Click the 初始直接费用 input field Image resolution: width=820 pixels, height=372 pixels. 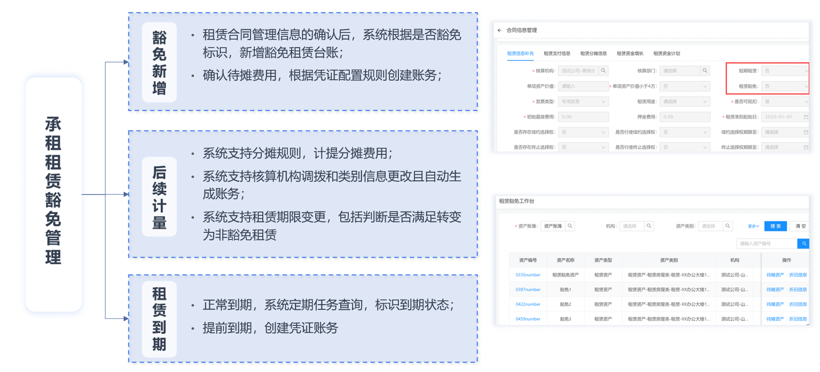583,117
